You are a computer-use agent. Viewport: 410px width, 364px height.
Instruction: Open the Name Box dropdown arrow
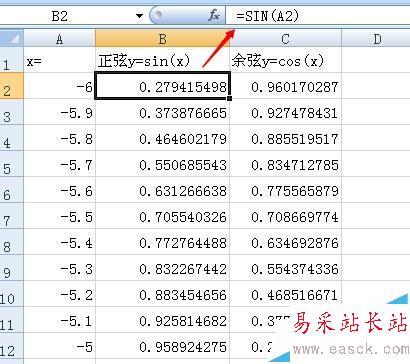point(139,16)
